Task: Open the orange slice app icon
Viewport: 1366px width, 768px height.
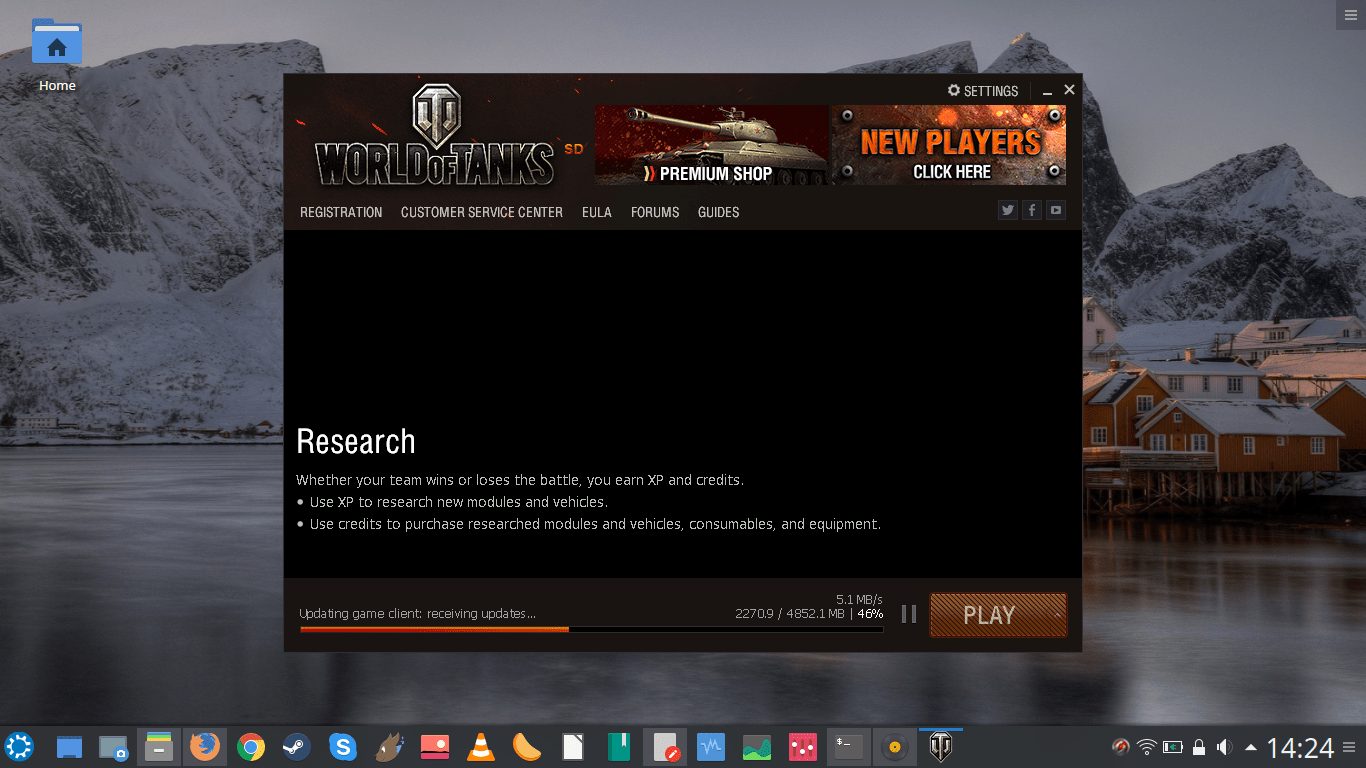Action: pos(527,747)
